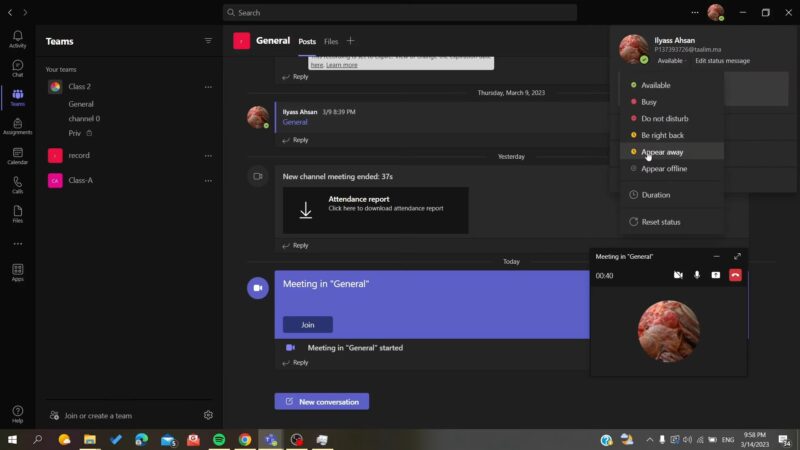Add a new tab with plus icon
Screen dimensions: 800x450
[351, 41]
